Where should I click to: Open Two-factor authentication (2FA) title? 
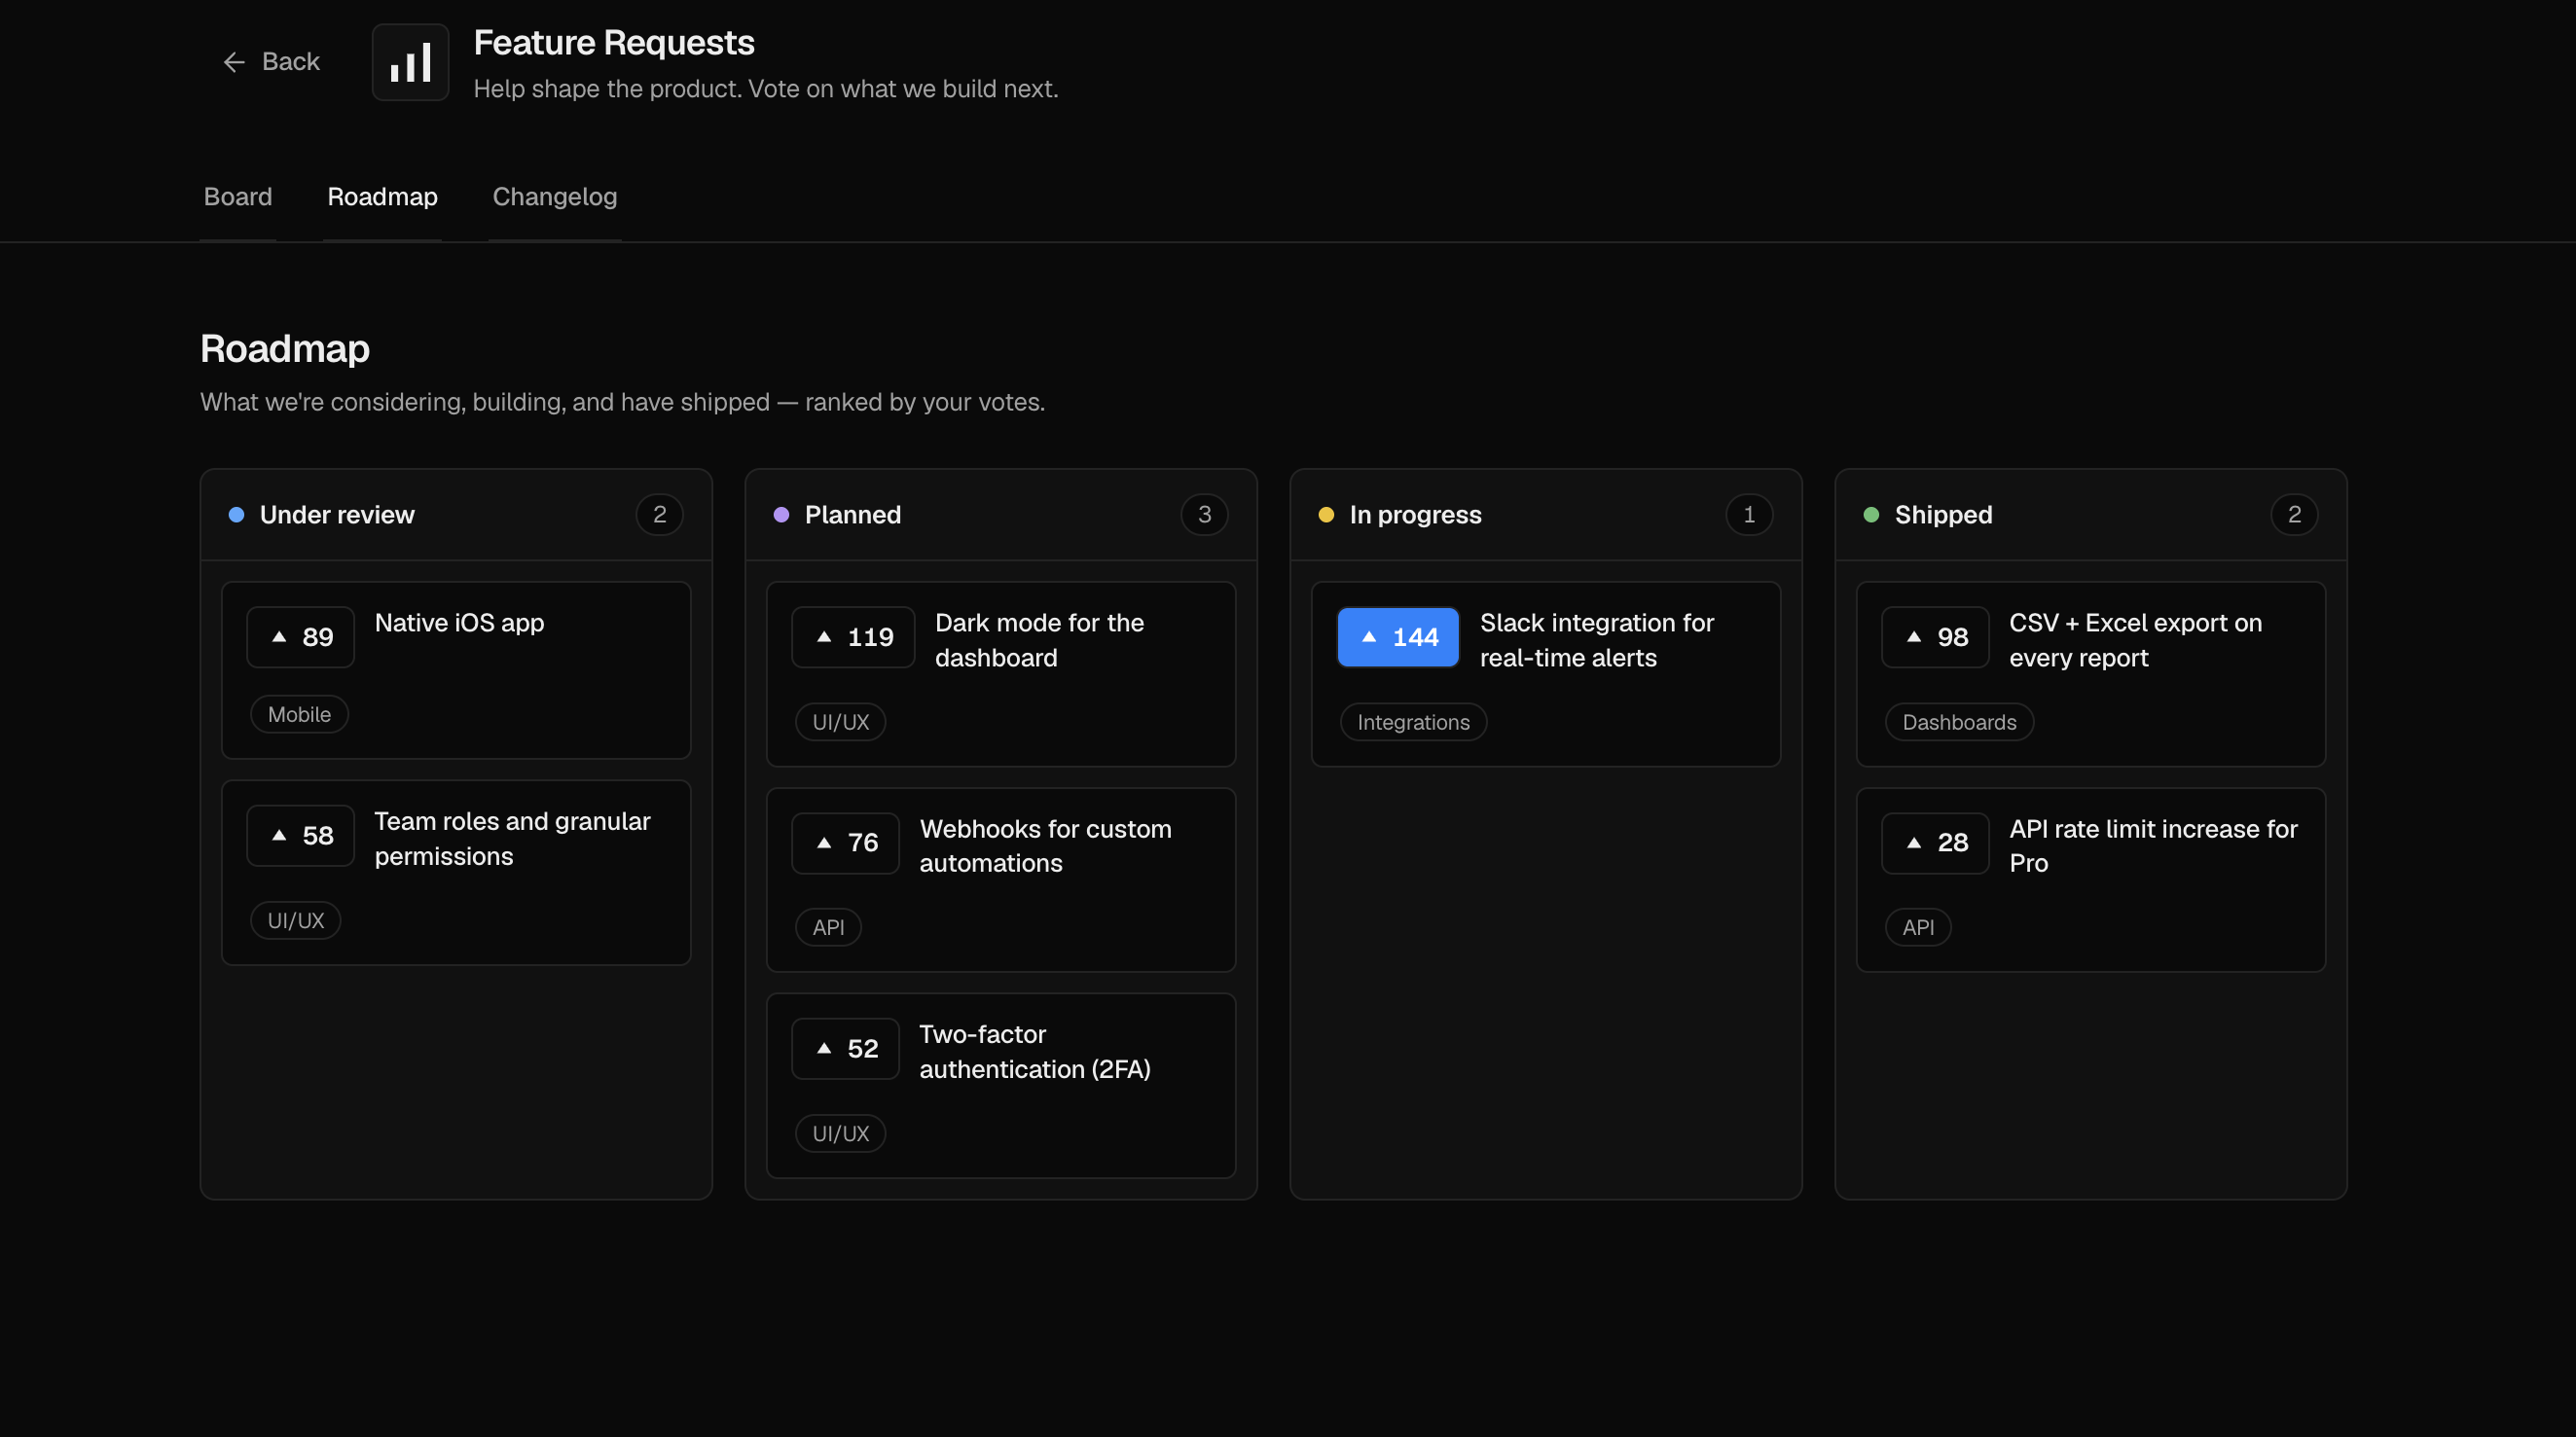[1035, 1052]
